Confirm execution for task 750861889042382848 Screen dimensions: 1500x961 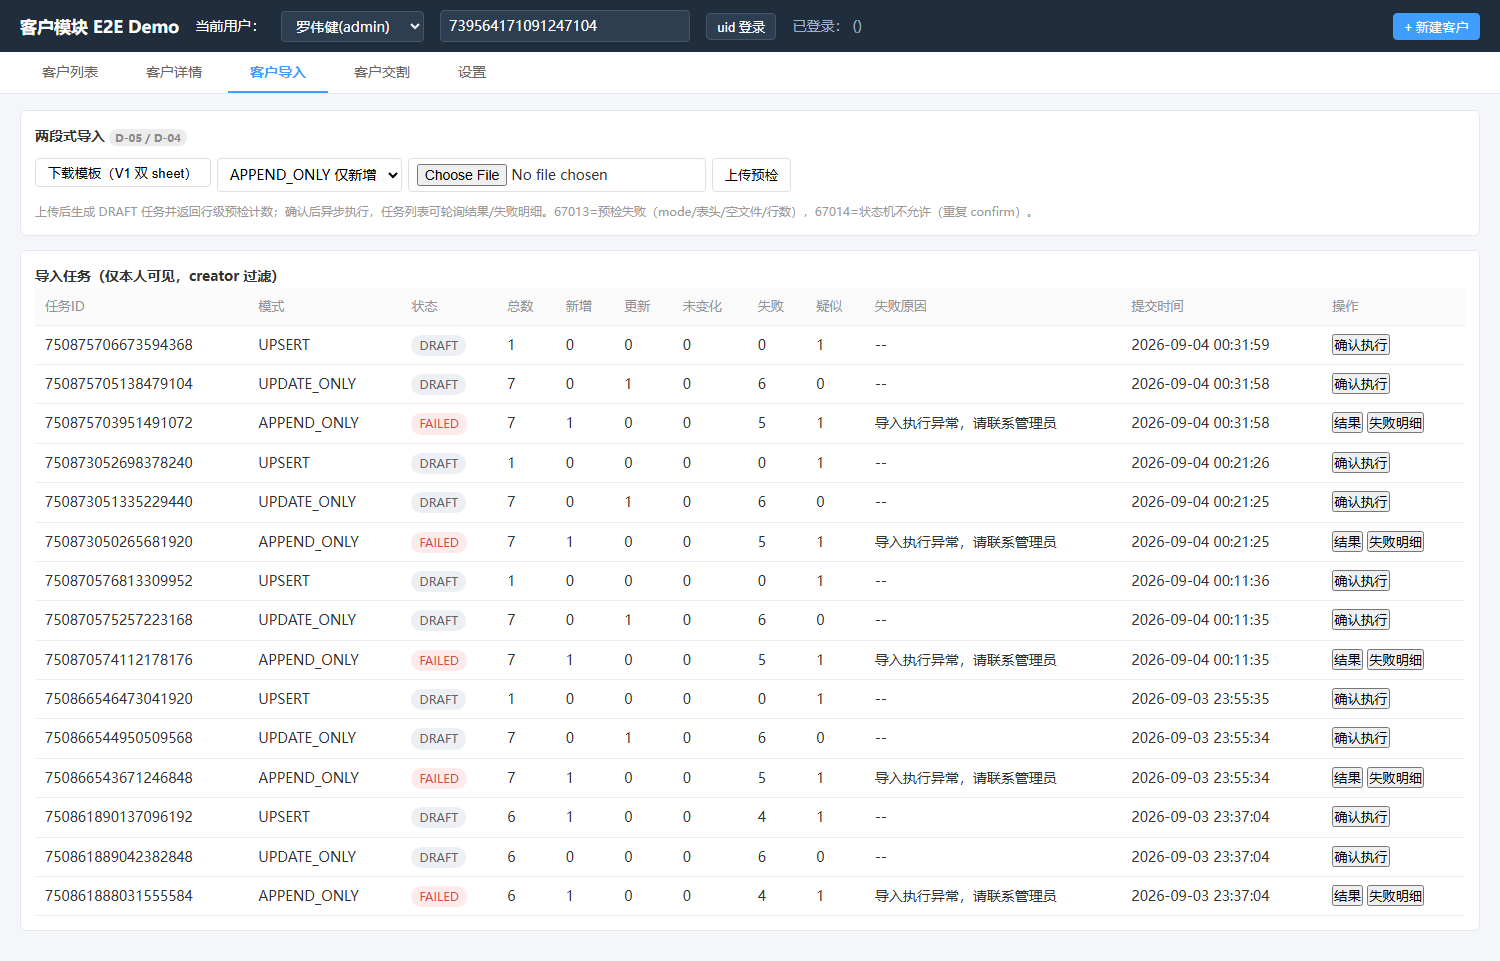tap(1360, 857)
